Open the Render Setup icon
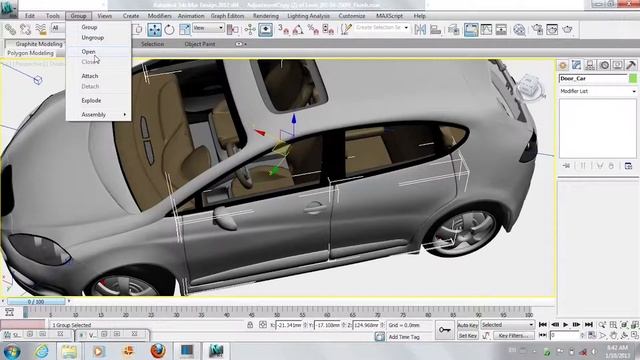 pos(537,29)
